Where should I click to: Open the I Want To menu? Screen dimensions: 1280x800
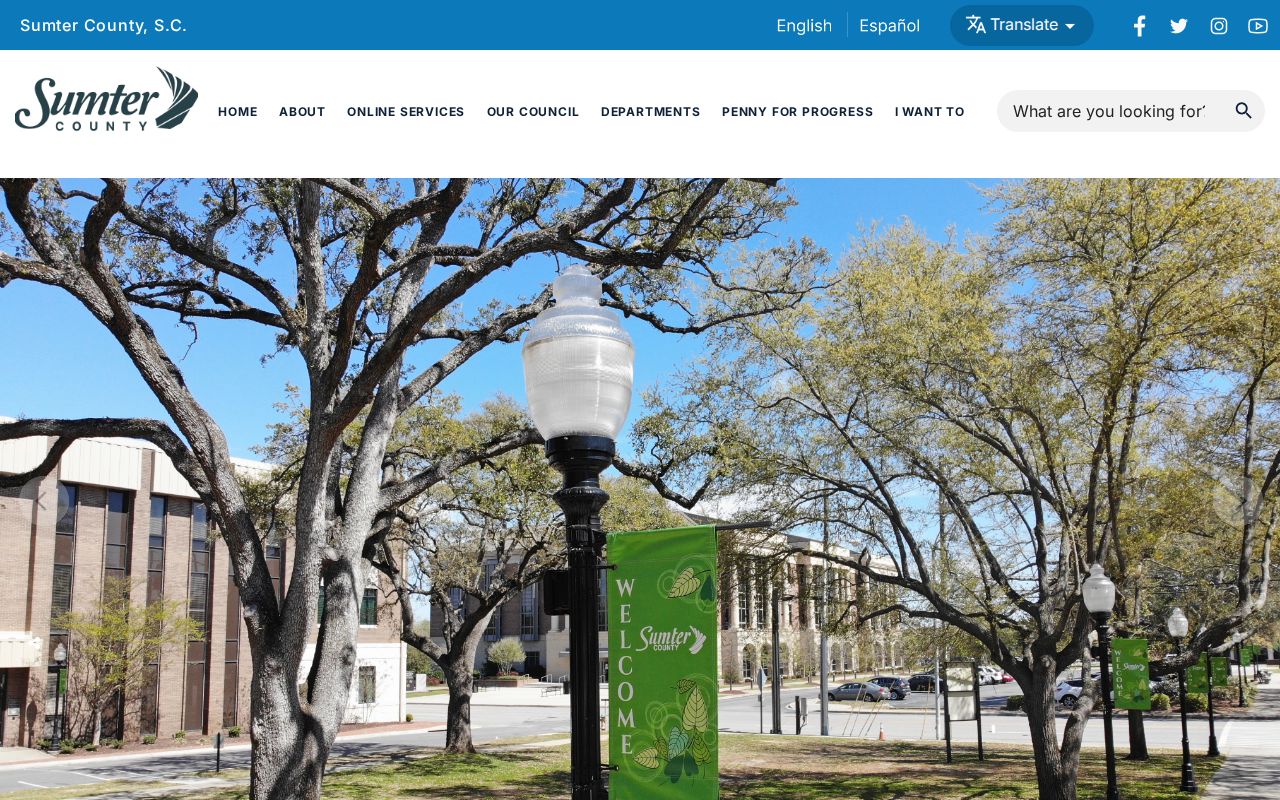click(930, 112)
